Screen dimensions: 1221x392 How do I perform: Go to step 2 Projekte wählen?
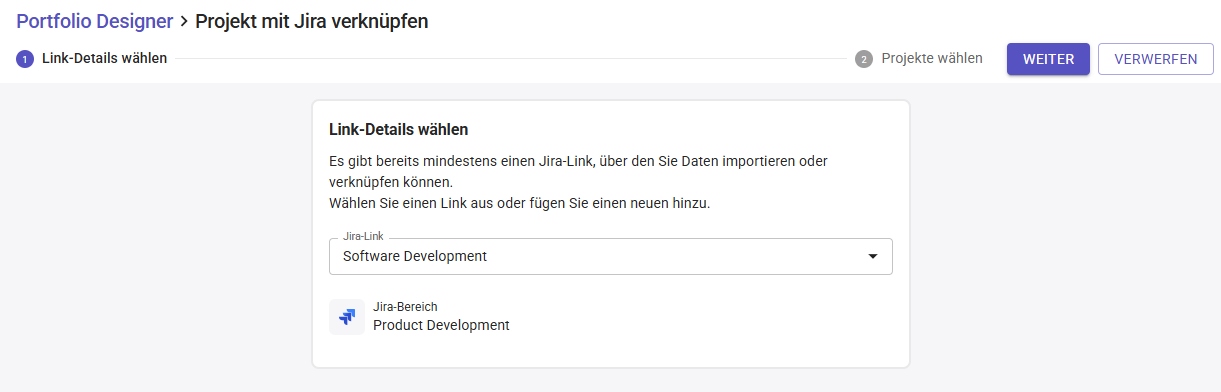click(x=919, y=58)
